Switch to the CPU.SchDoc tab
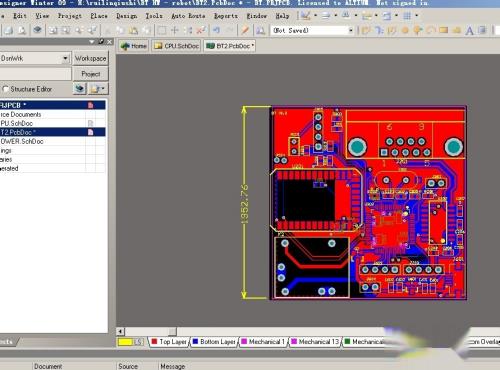The height and width of the screenshot is (370, 500). pyautogui.click(x=177, y=46)
